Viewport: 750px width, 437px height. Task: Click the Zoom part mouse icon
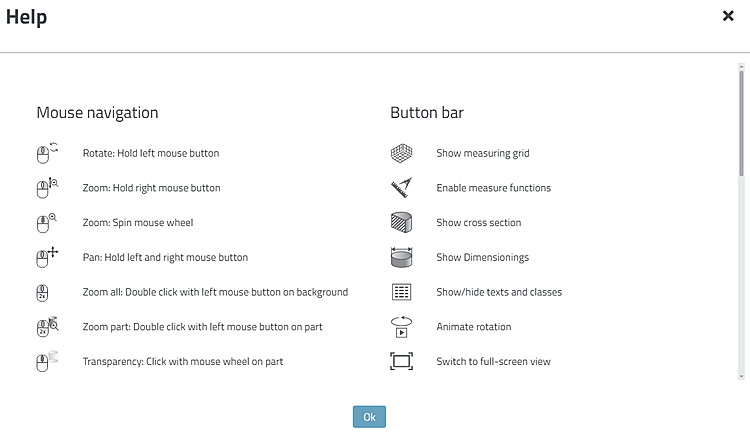coord(47,326)
